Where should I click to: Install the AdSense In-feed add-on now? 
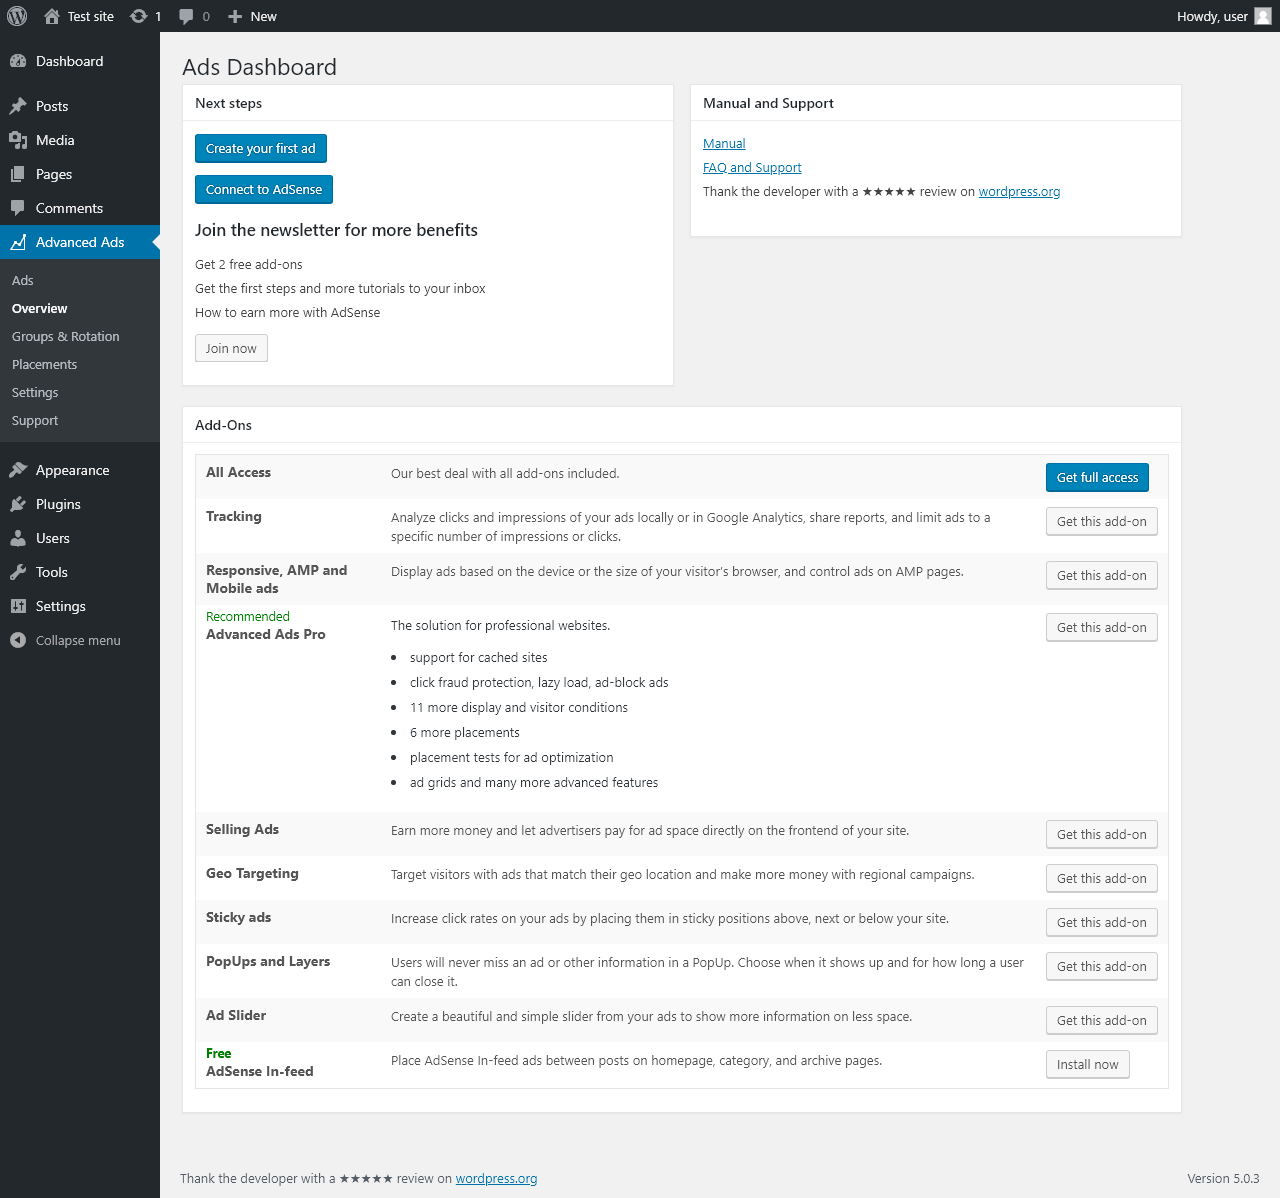coord(1088,1064)
